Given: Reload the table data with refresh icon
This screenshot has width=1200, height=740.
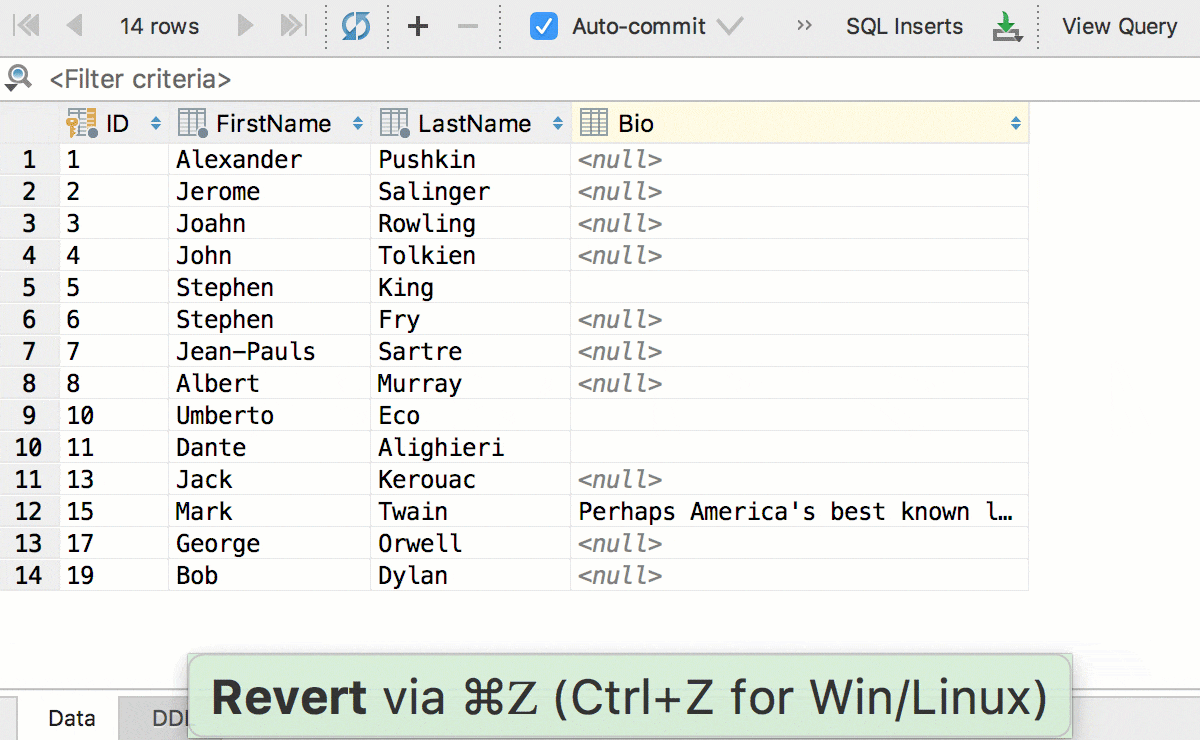Looking at the screenshot, I should point(356,27).
